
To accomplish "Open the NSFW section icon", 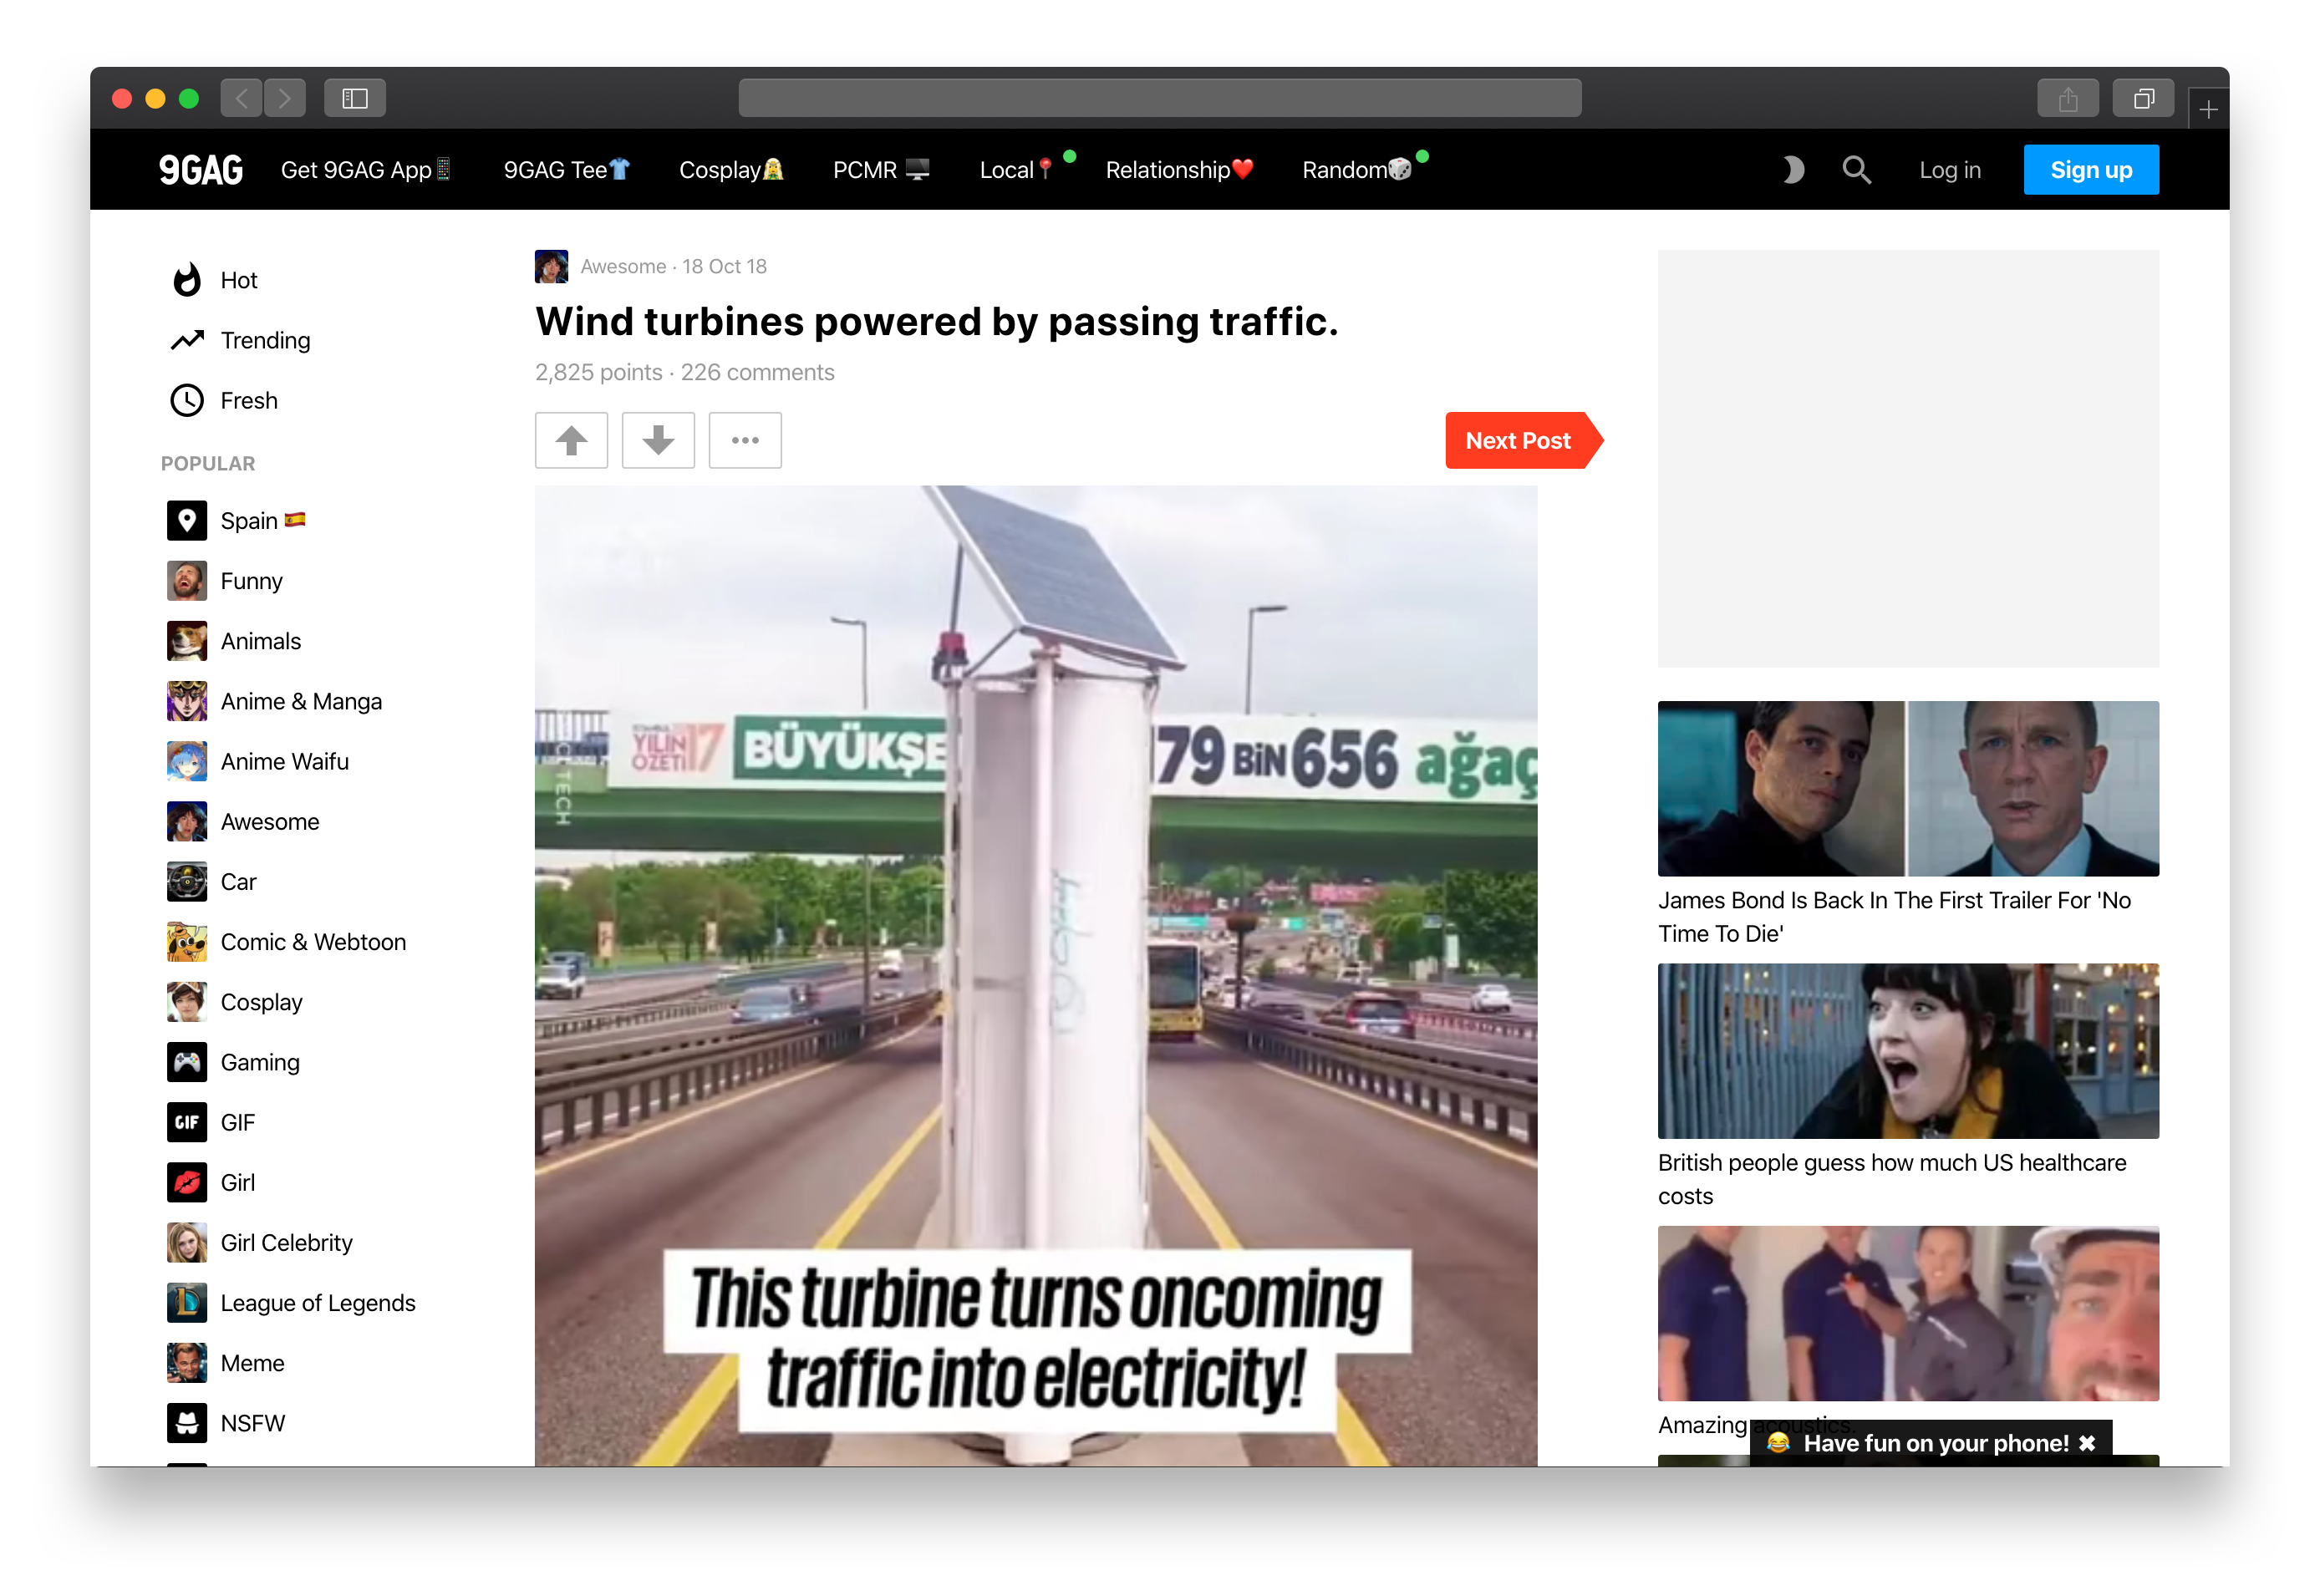I will tap(187, 1423).
